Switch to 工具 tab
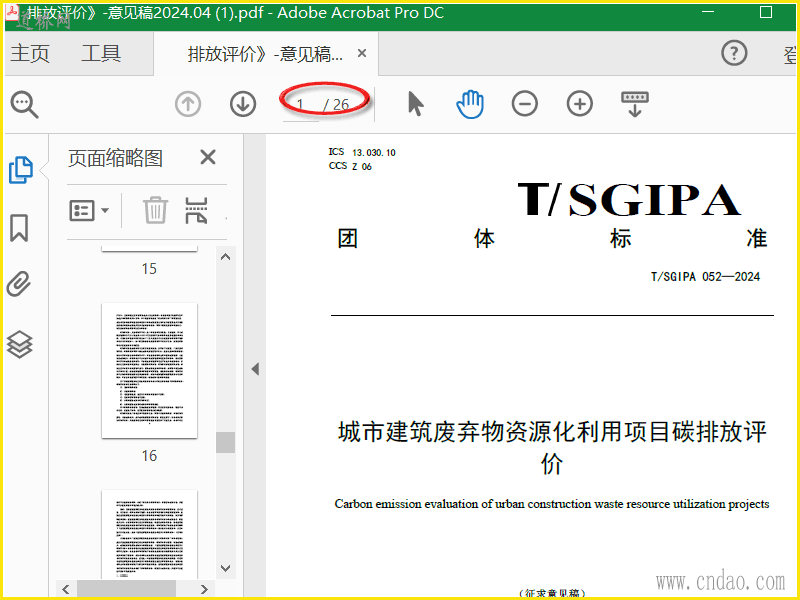This screenshot has width=800, height=600. click(x=101, y=53)
